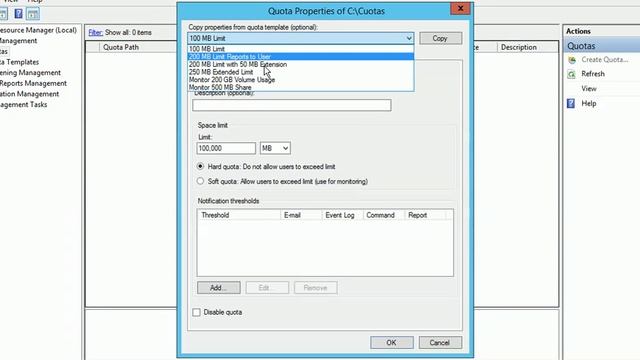Select the Classification Management tree node

tap(29, 94)
